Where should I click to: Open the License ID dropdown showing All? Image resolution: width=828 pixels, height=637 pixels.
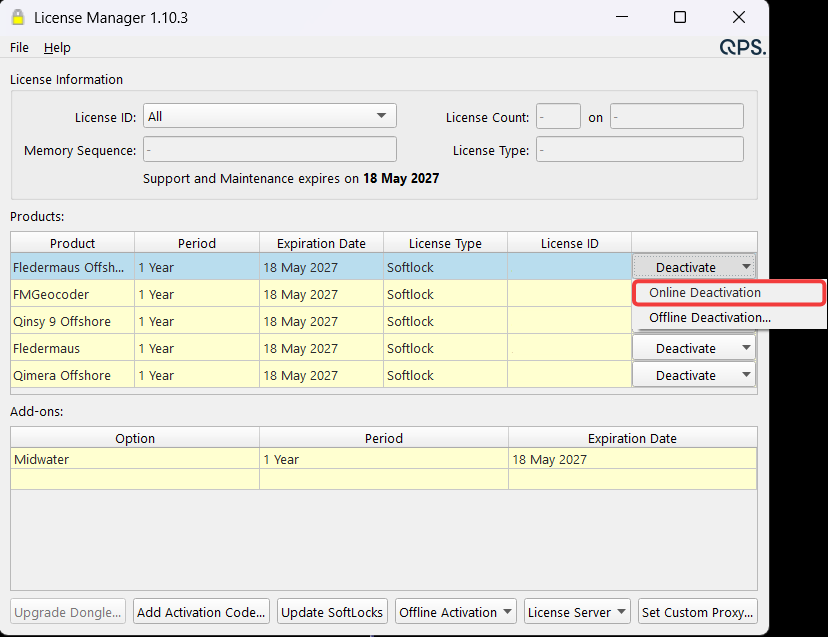(x=270, y=116)
